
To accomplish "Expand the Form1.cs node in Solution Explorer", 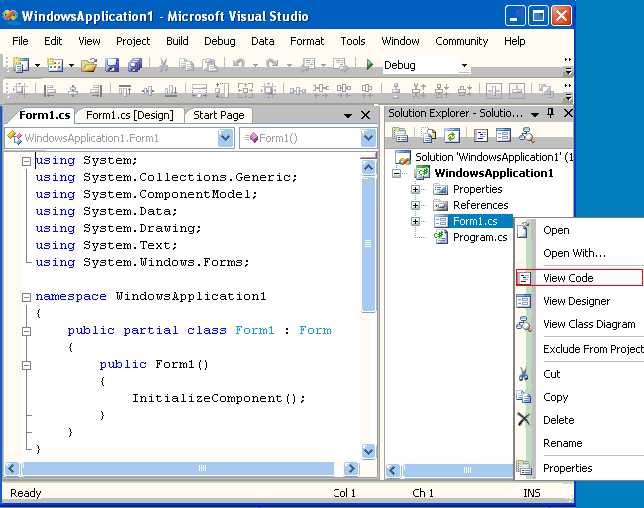I will [x=416, y=221].
